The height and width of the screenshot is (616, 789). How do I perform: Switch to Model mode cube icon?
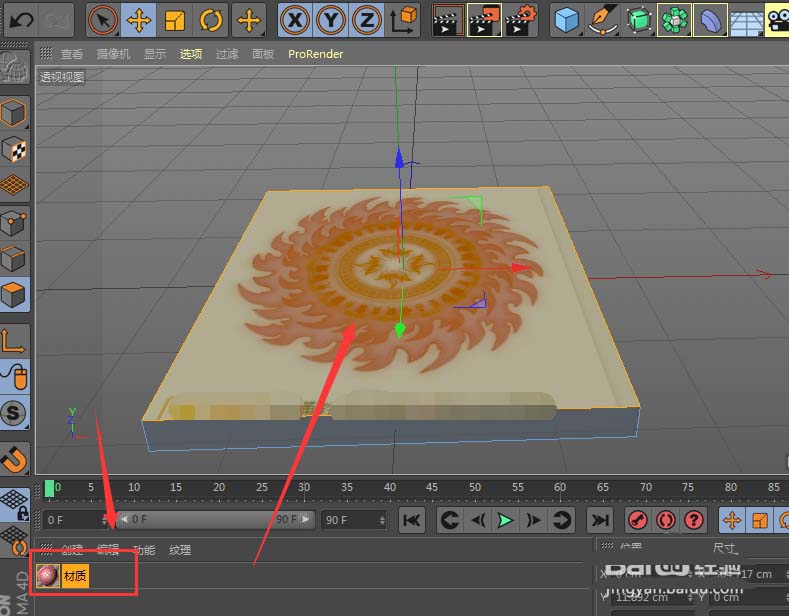click(x=15, y=113)
